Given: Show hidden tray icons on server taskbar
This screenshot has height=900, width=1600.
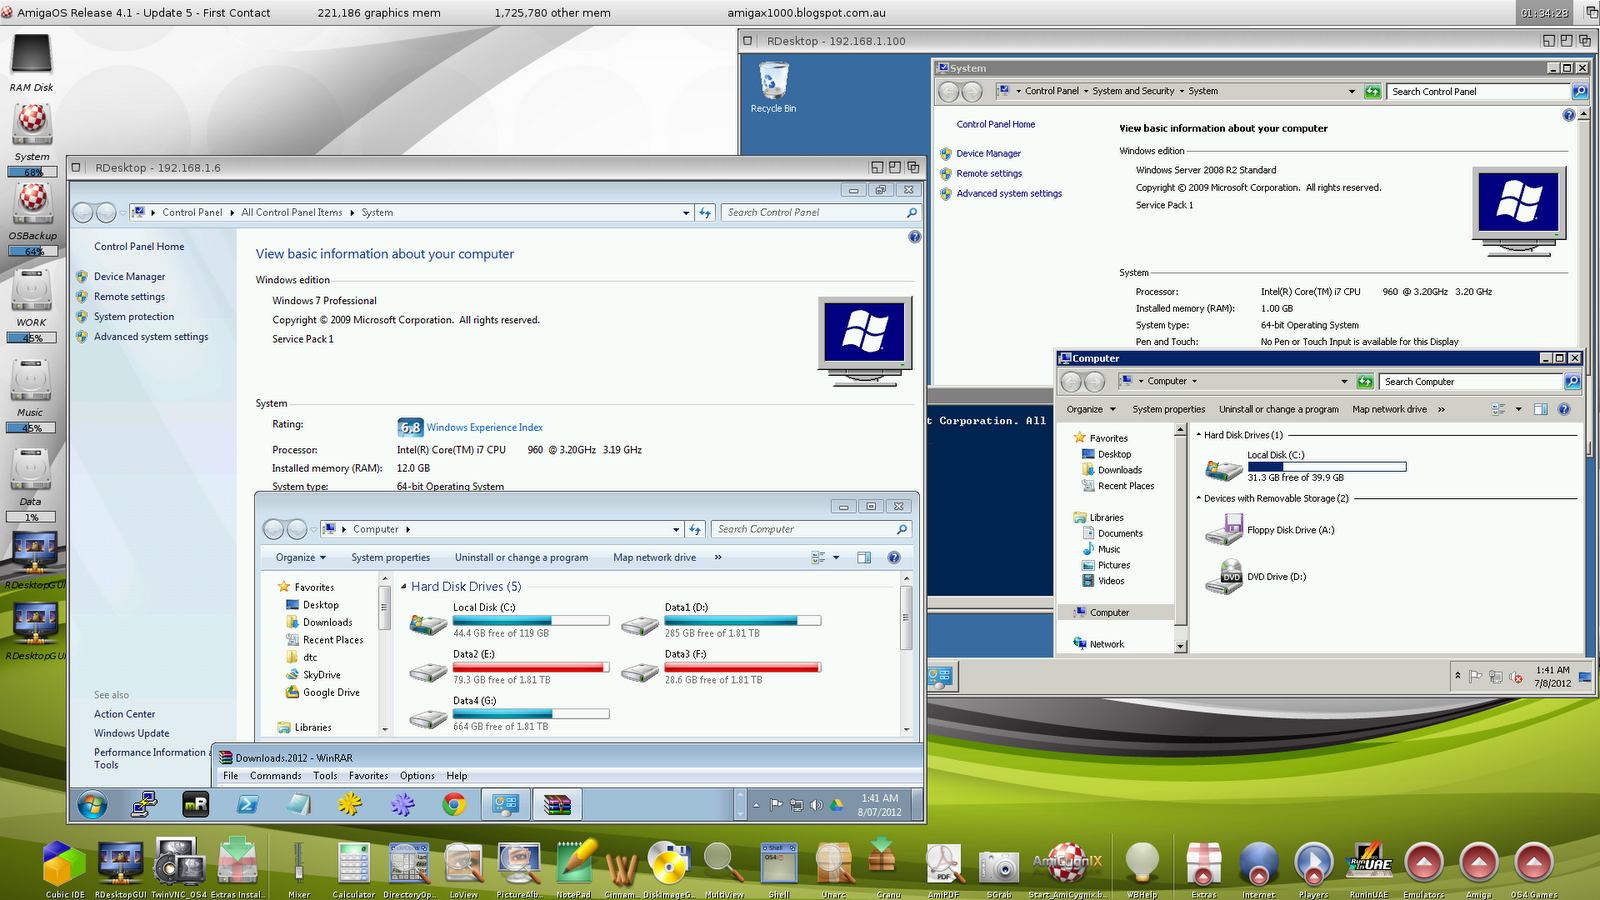Looking at the screenshot, I should pyautogui.click(x=1457, y=676).
